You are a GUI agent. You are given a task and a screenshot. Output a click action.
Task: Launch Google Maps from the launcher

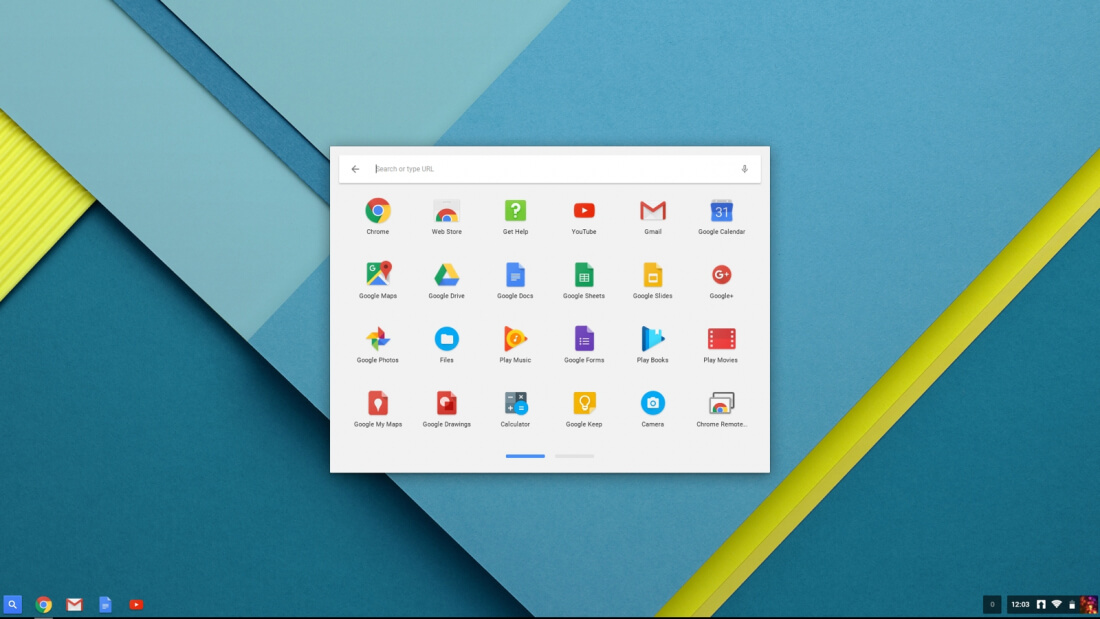point(378,275)
